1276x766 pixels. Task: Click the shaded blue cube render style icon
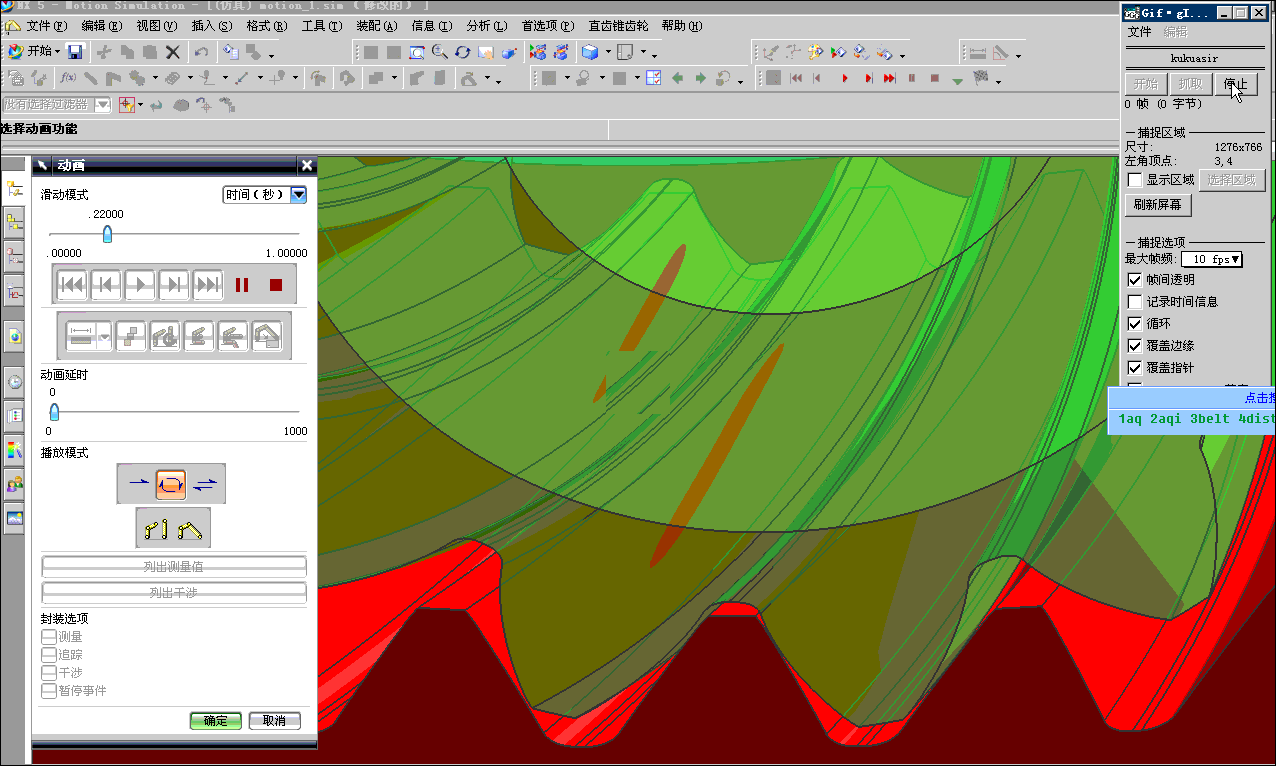click(x=590, y=52)
